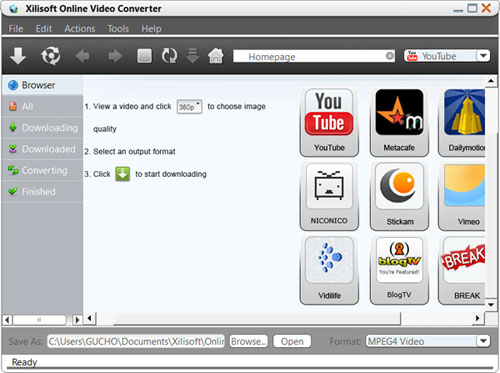Viewport: 500px width, 373px height.
Task: Select the Finished sidebar tab
Action: click(42, 192)
